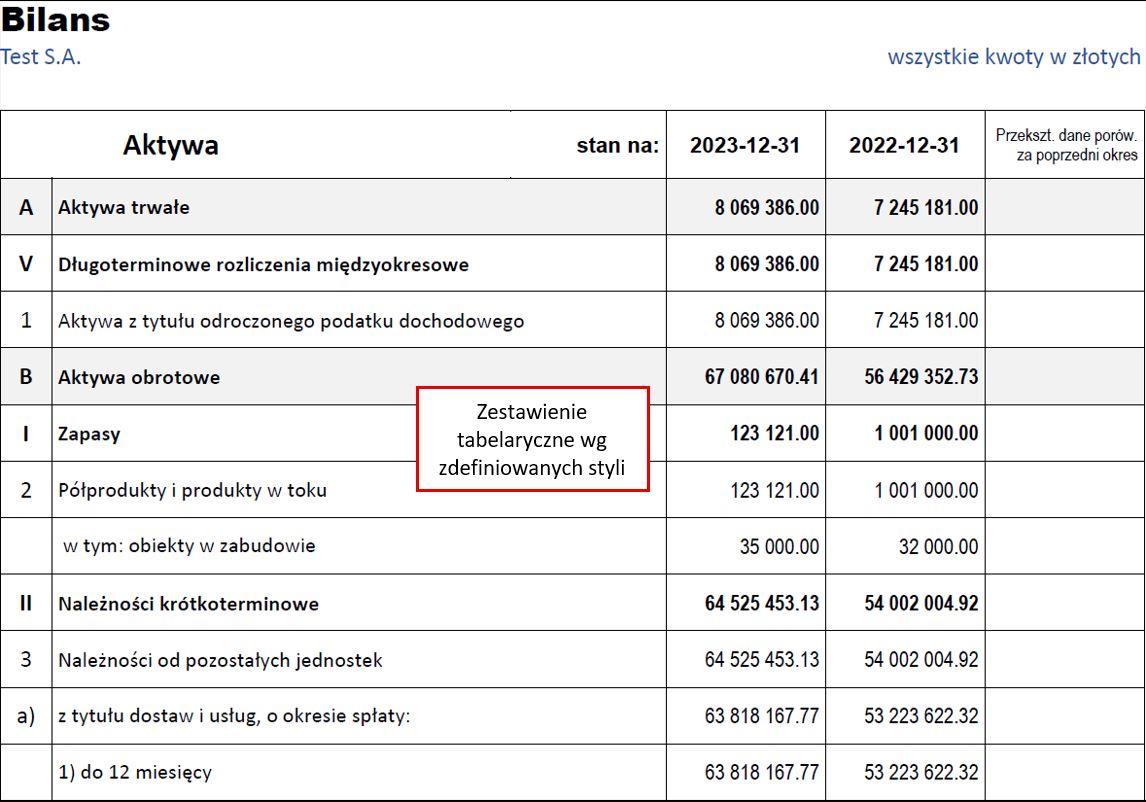Click the value 35 000.00

pos(779,547)
